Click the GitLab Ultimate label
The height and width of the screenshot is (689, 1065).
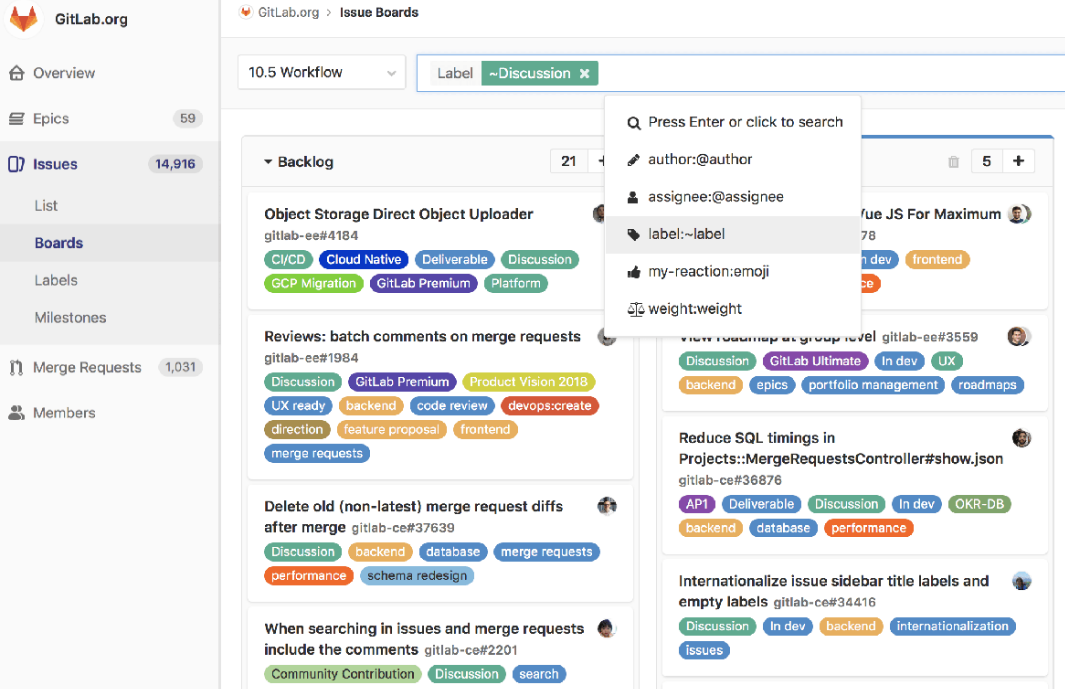click(x=815, y=361)
